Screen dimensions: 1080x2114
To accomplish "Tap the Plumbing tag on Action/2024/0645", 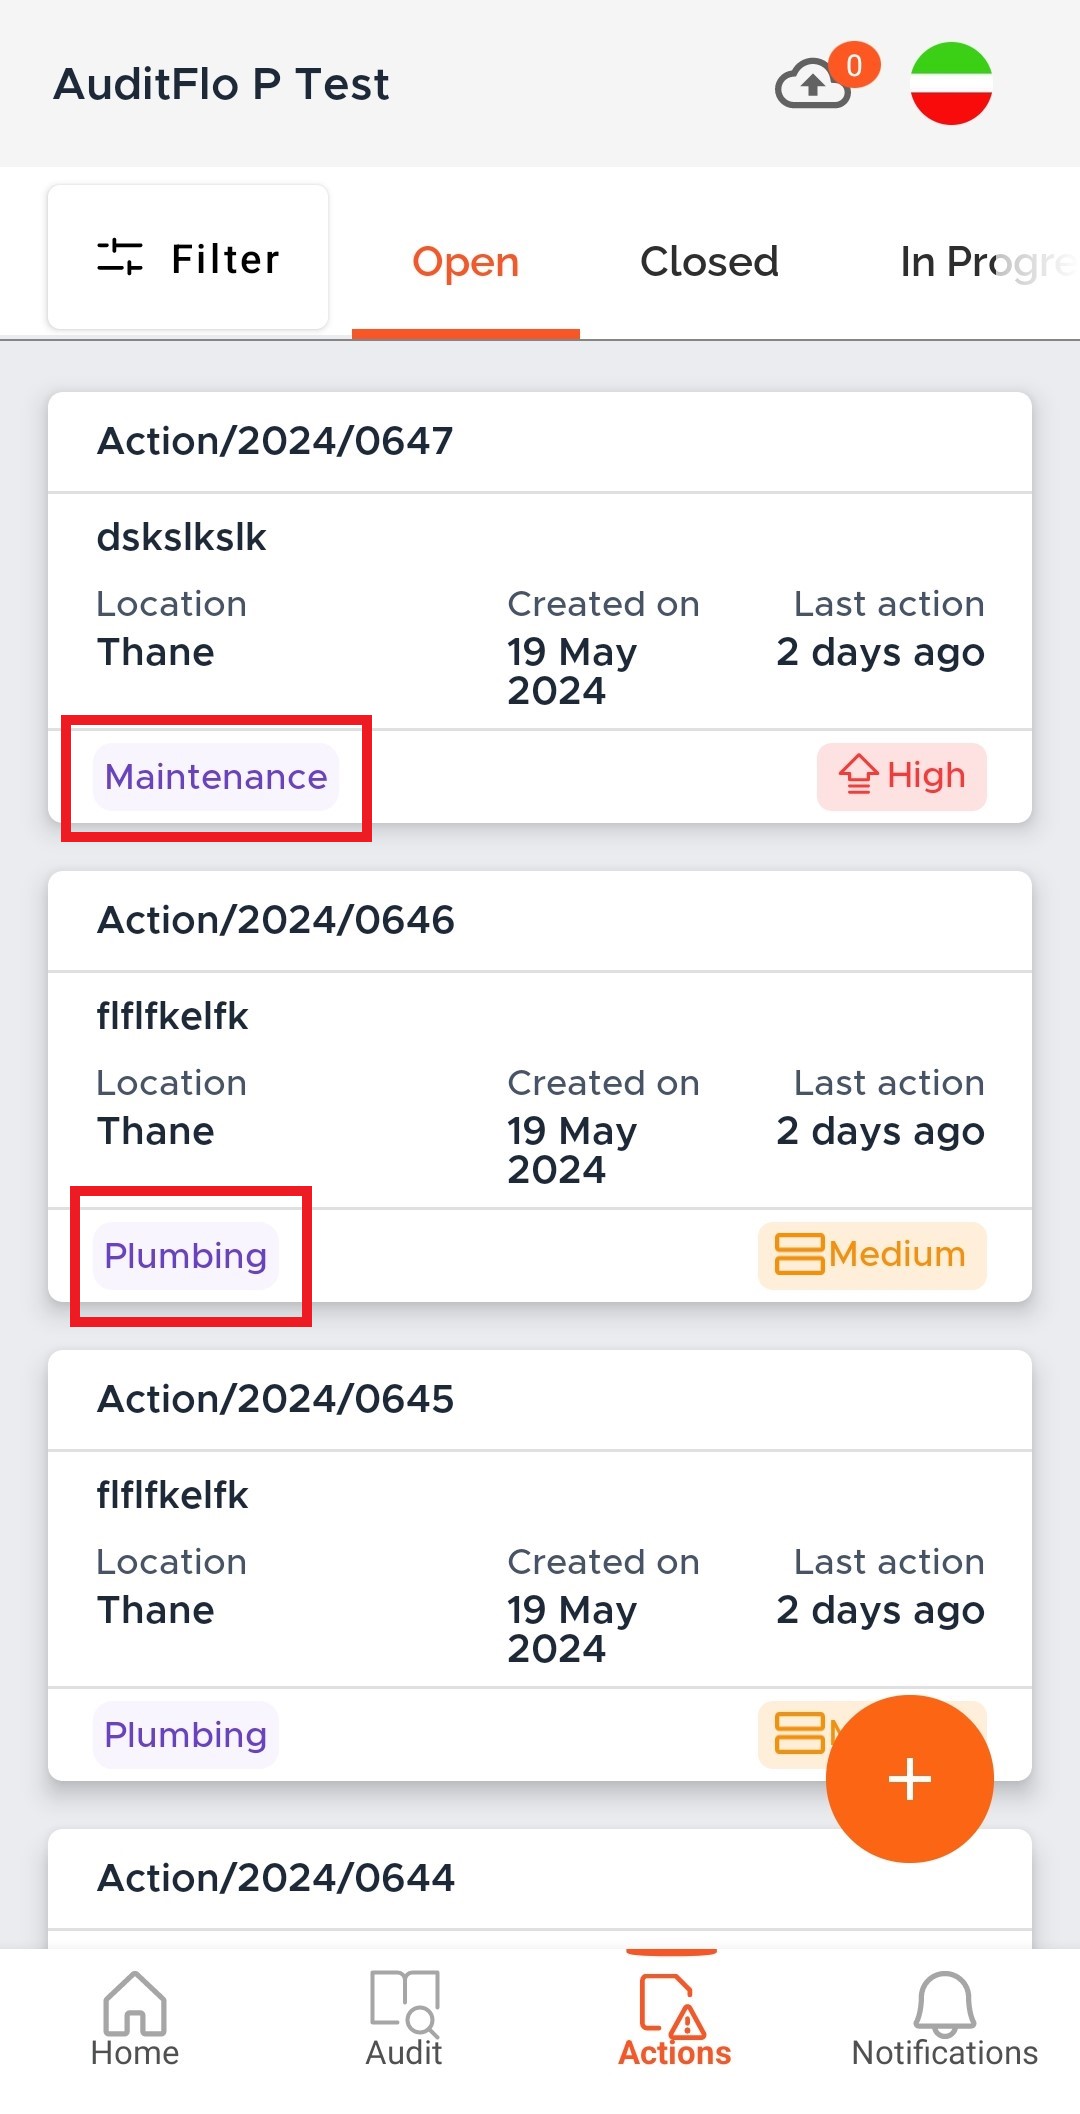I will coord(186,1735).
